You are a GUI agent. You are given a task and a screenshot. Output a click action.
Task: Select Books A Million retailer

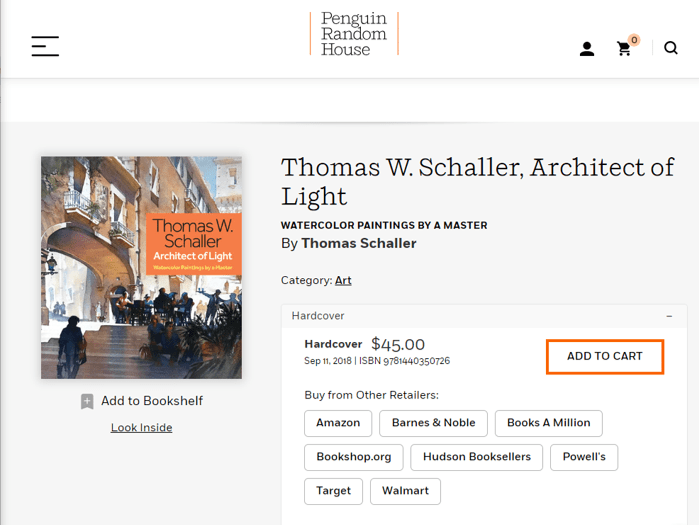pyautogui.click(x=548, y=423)
